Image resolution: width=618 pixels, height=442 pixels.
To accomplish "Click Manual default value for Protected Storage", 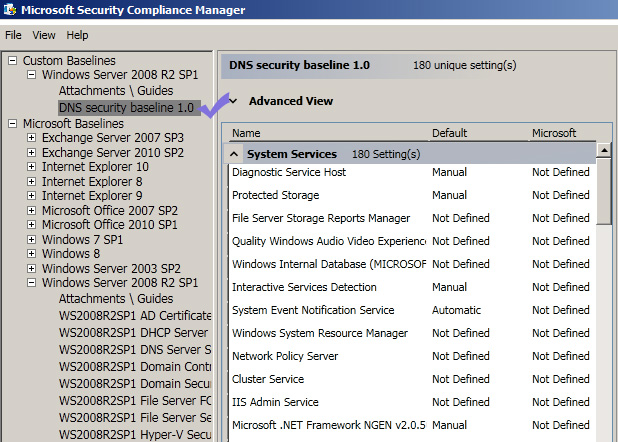I will click(449, 195).
